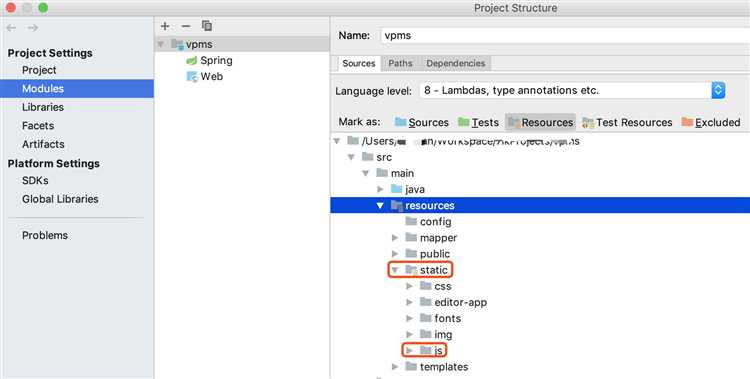Select the Spring facet entry
The height and width of the screenshot is (379, 750).
point(216,61)
